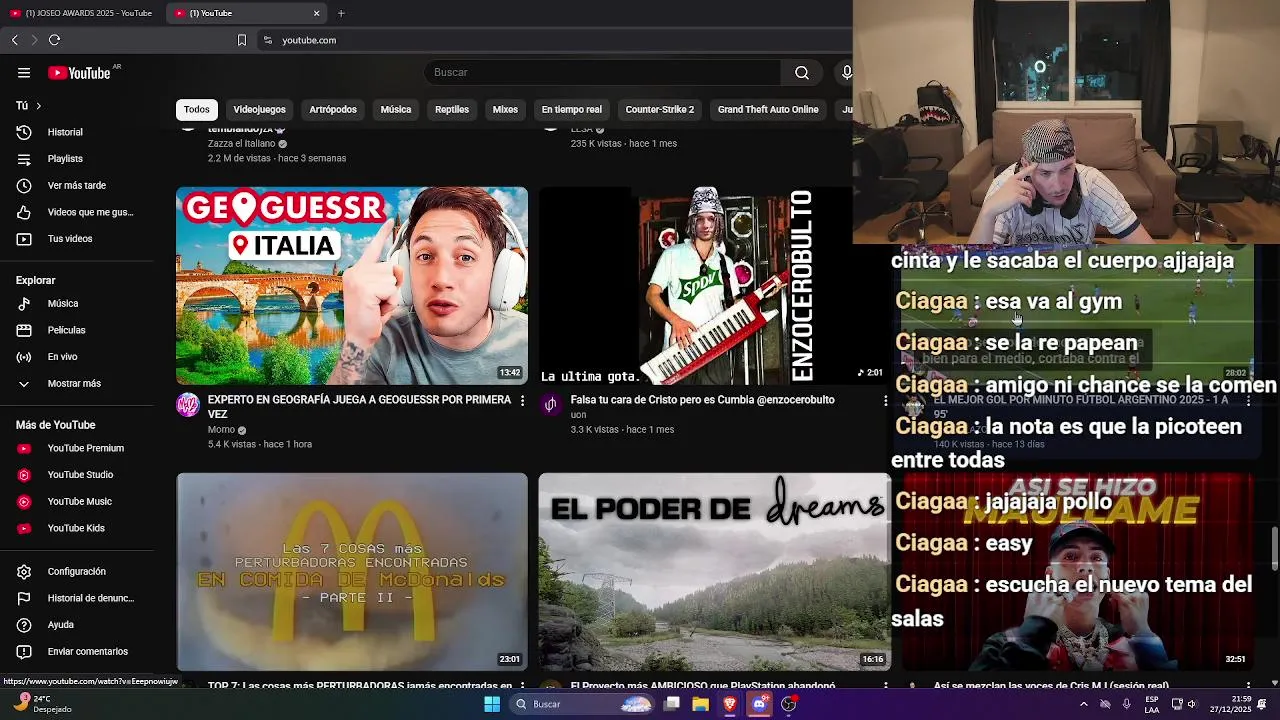Open the McDonalds perturbadoras video thumbnail
1280x720 pixels.
point(352,572)
